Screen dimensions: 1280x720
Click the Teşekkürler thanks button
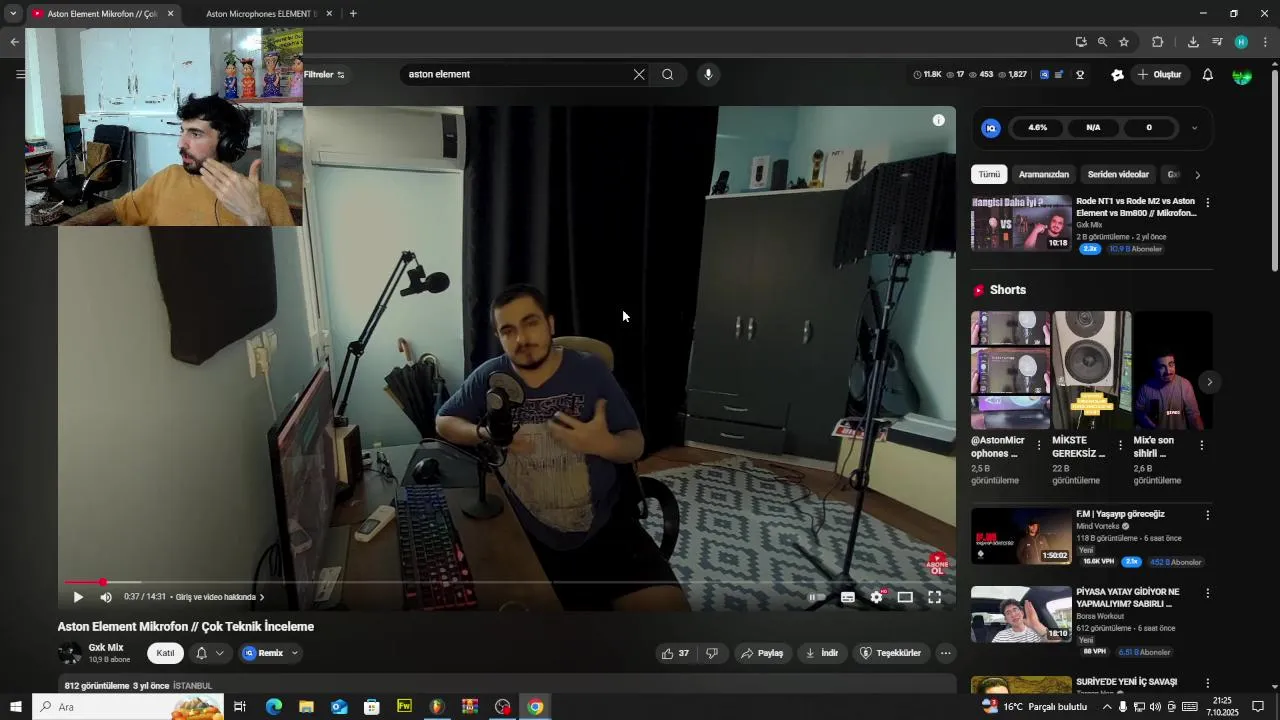pyautogui.click(x=890, y=653)
